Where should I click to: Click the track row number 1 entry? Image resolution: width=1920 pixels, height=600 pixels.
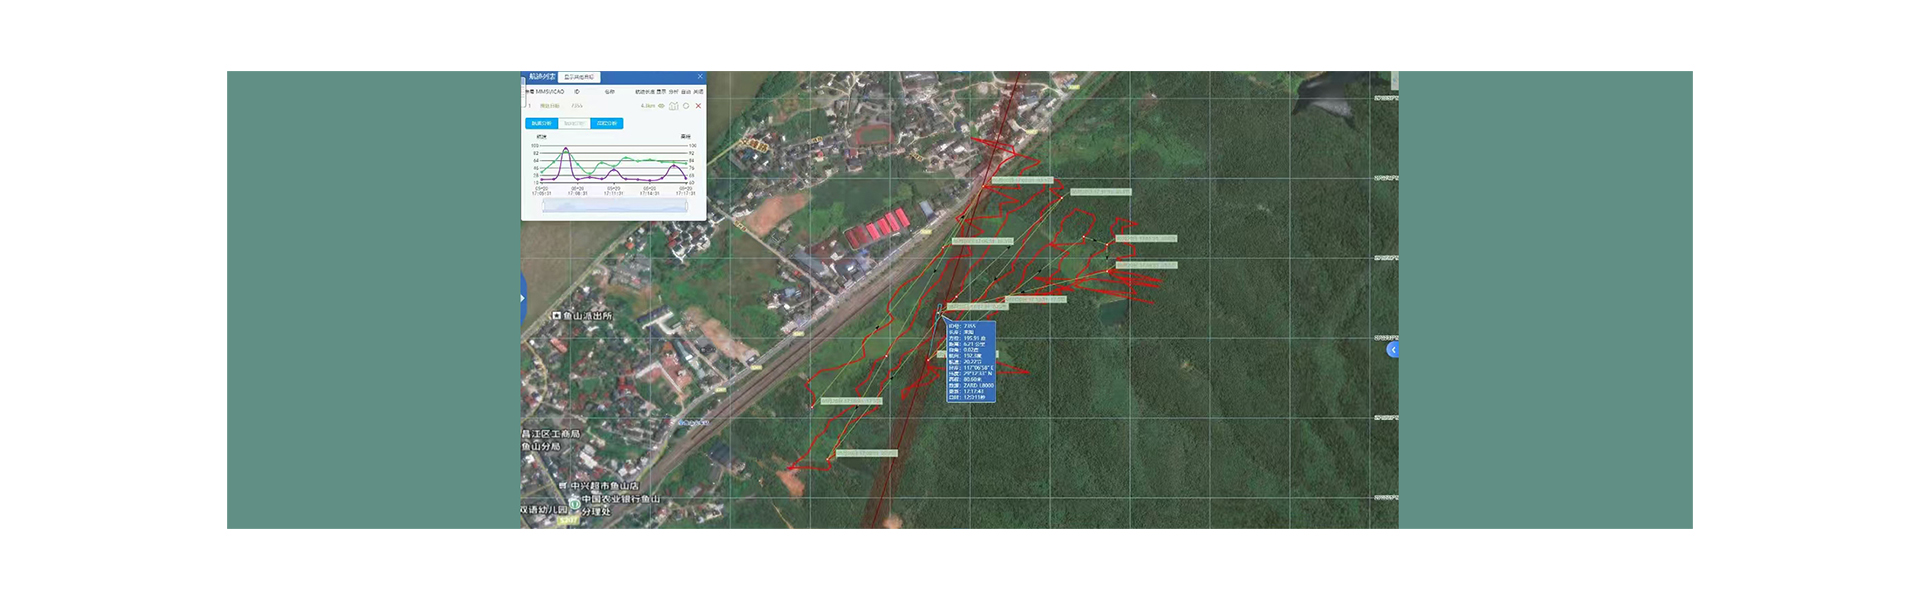(x=530, y=106)
